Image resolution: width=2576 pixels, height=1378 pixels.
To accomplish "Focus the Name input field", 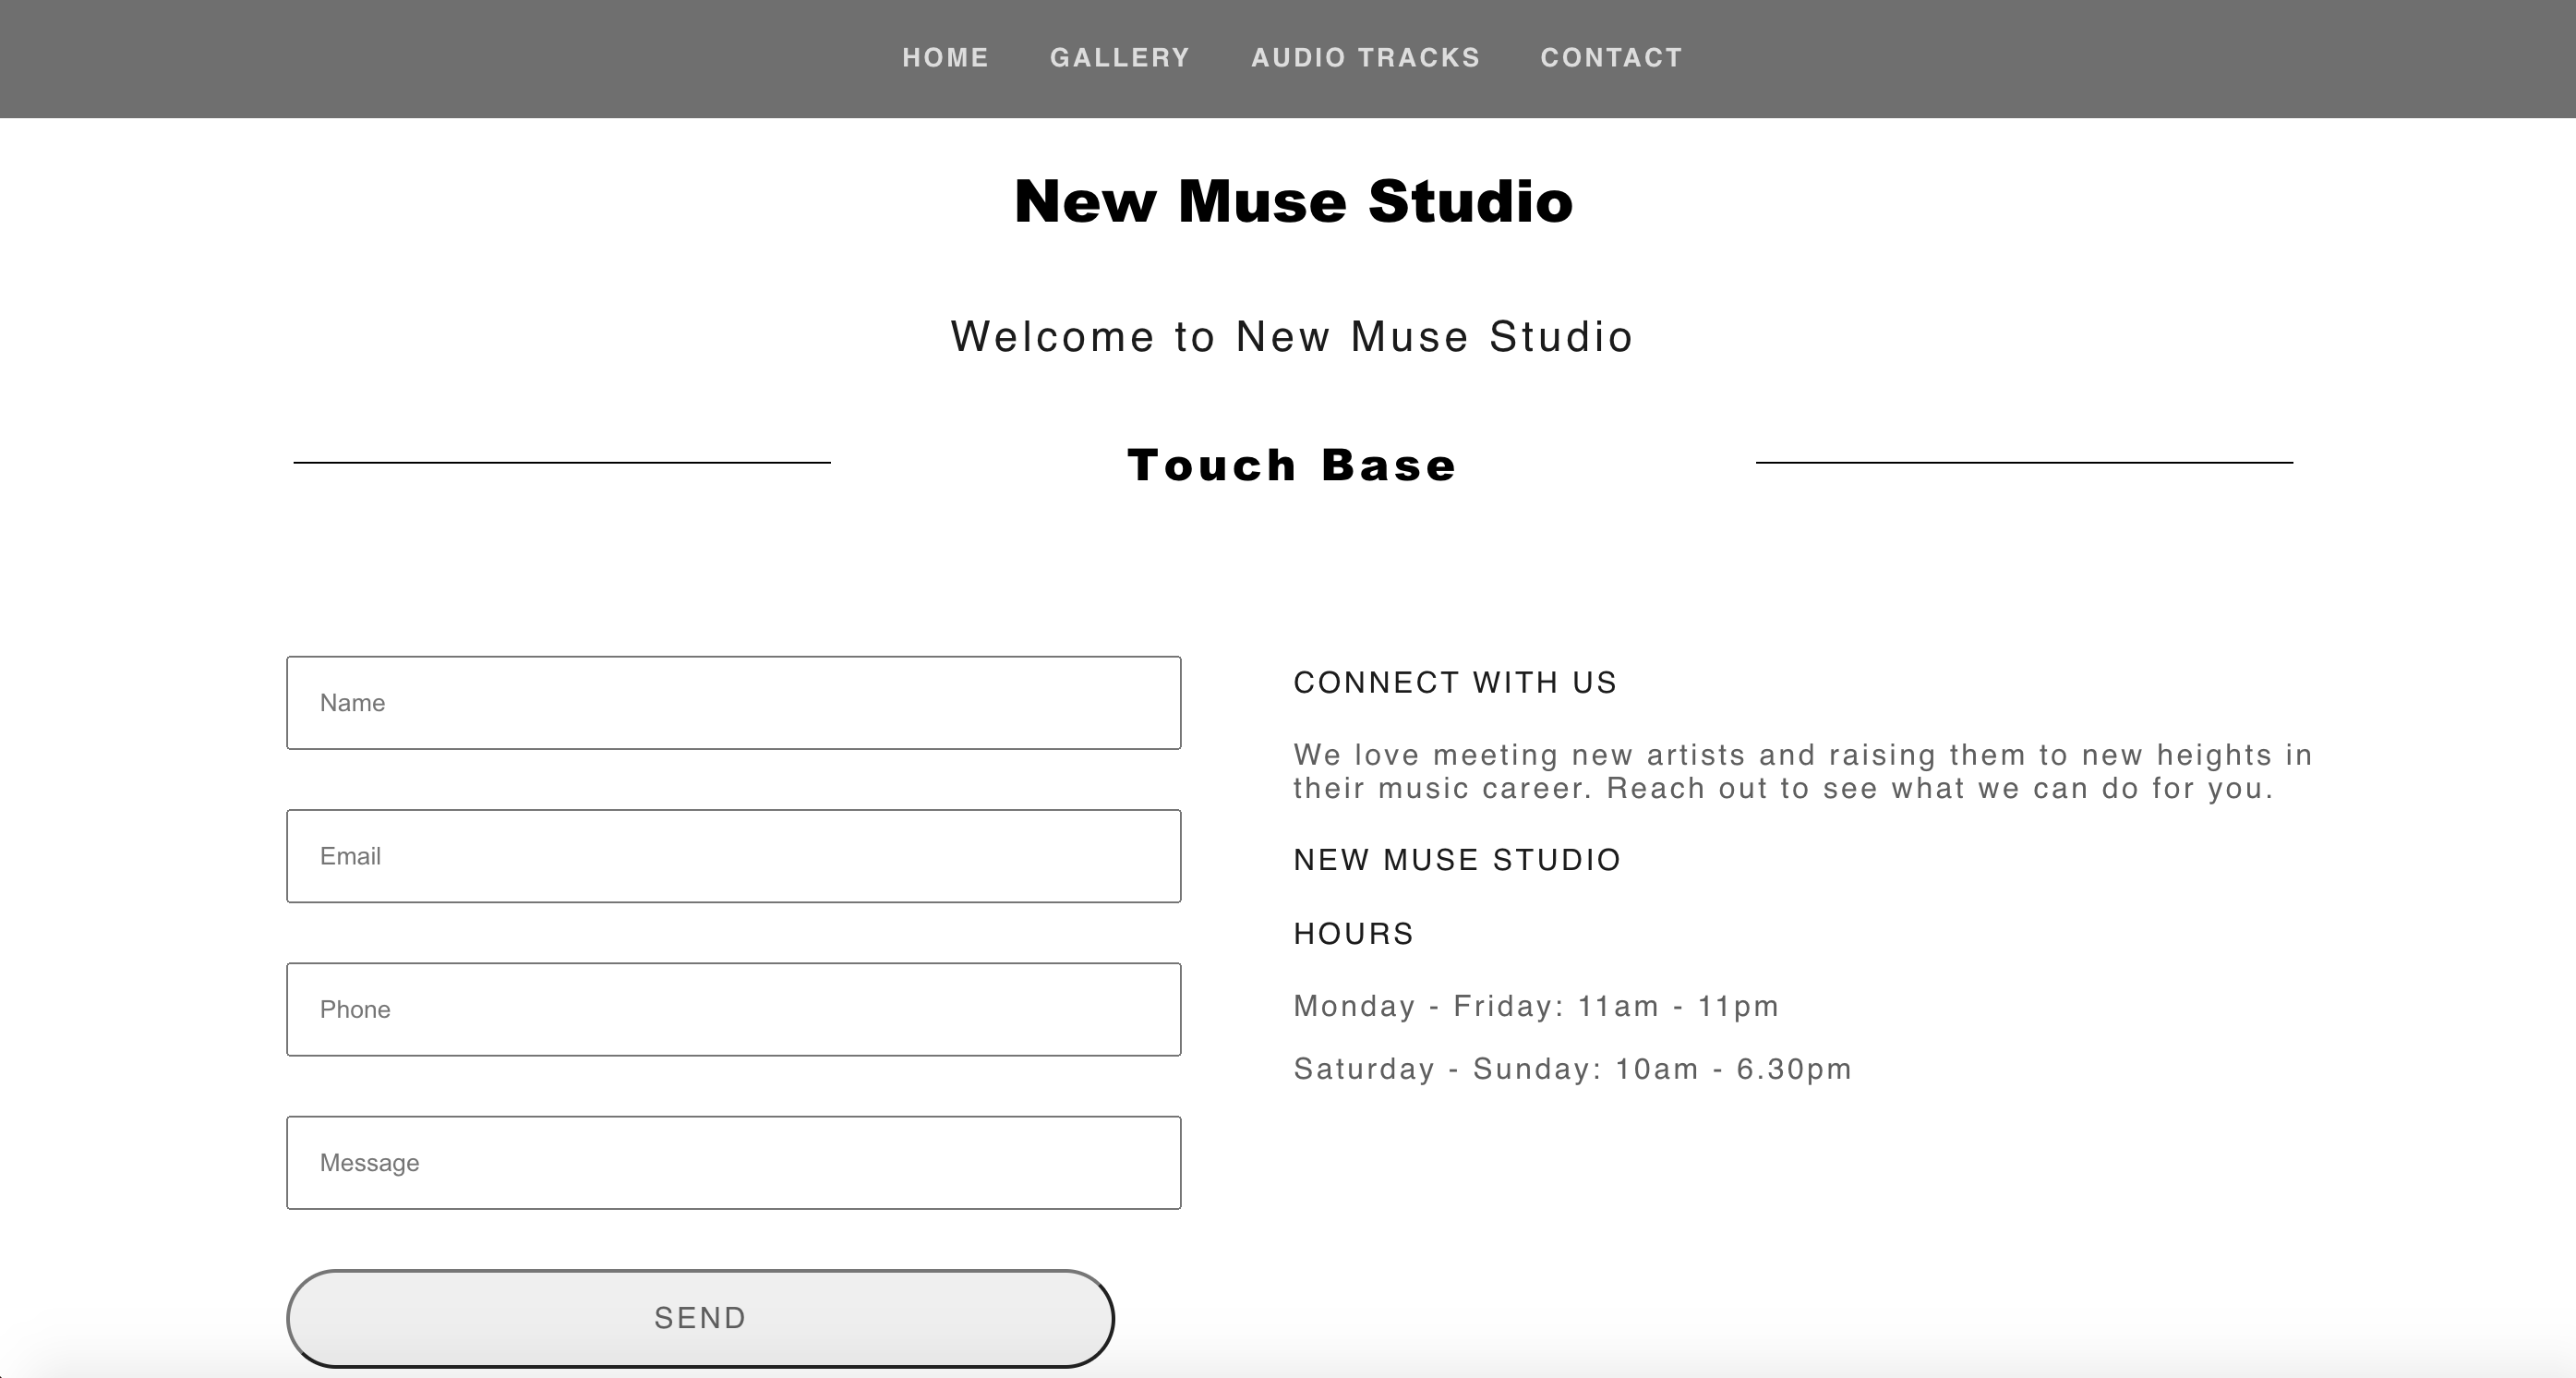I will (x=734, y=703).
